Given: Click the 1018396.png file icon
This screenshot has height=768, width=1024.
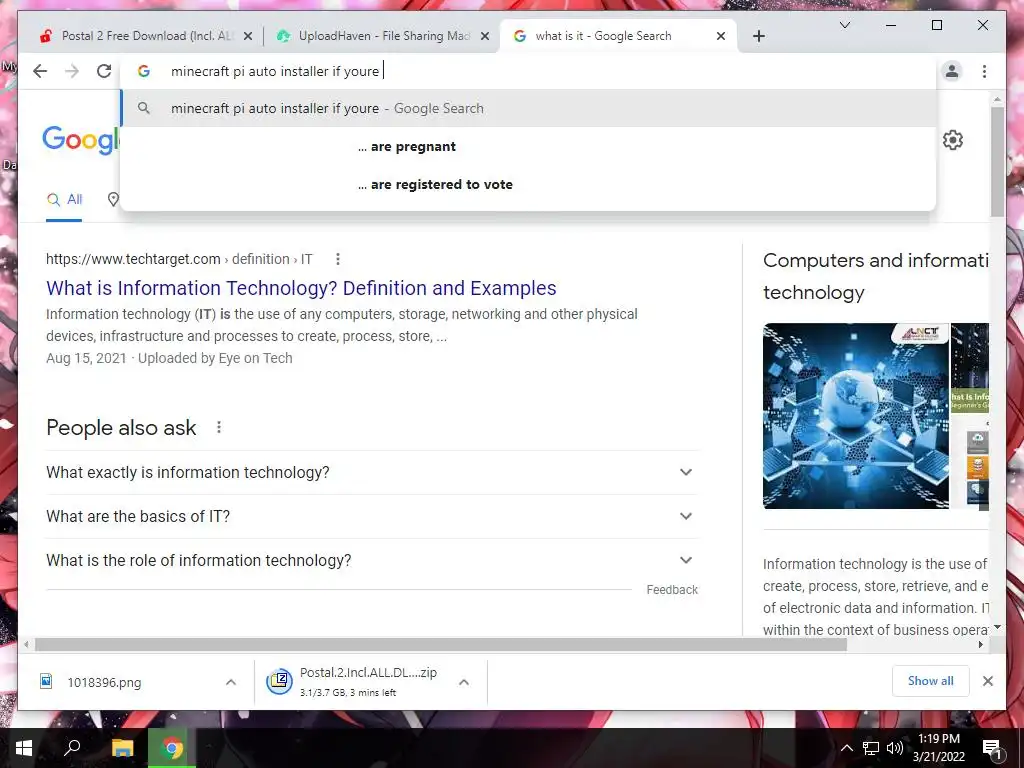Looking at the screenshot, I should tap(46, 682).
